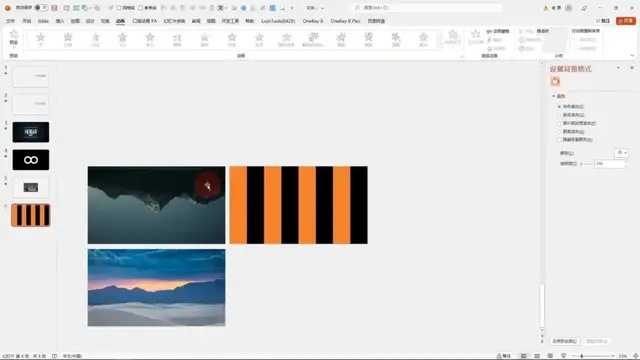This screenshot has width=640, height=360.
Task: Switch to reading view icon
Action: [550, 356]
